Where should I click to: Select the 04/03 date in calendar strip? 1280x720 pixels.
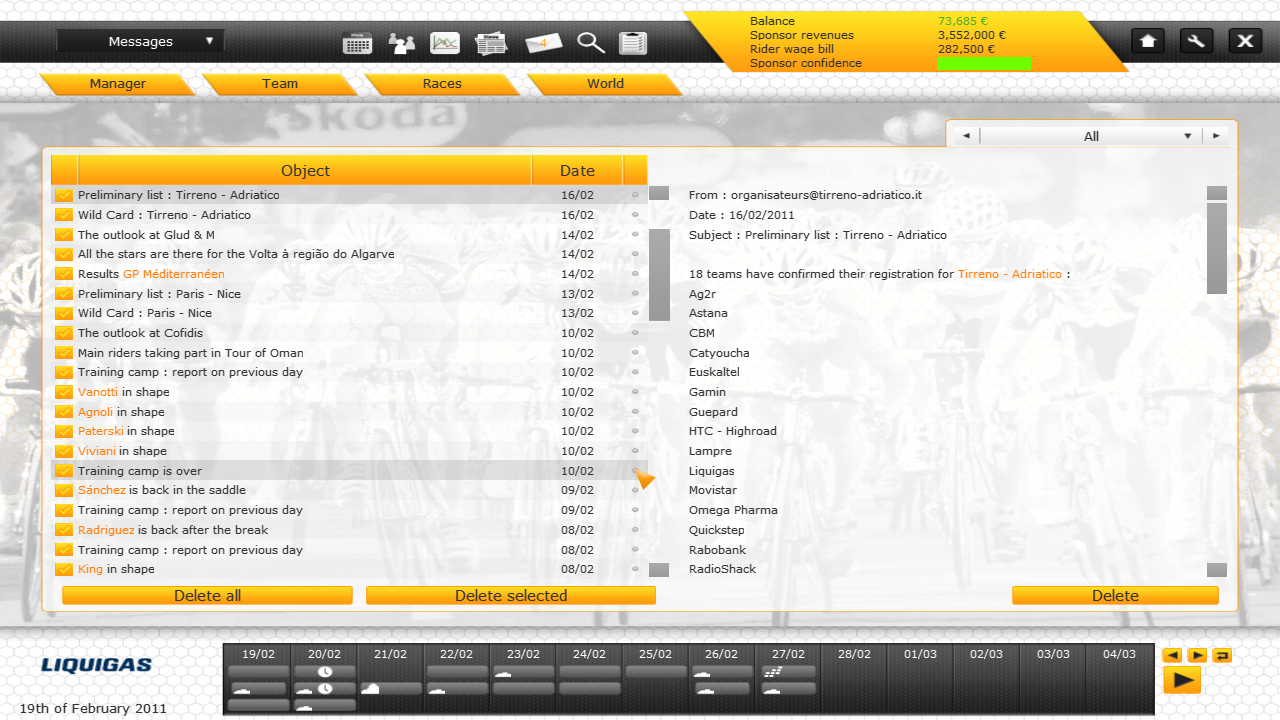[x=1119, y=654]
